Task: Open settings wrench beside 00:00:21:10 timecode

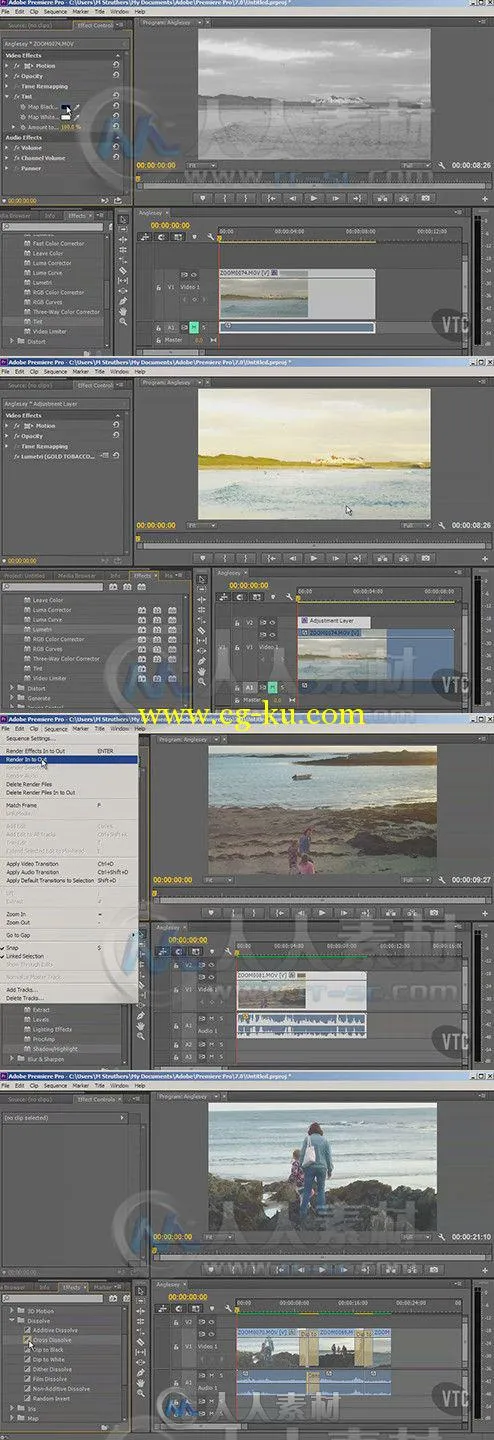Action: (442, 1237)
